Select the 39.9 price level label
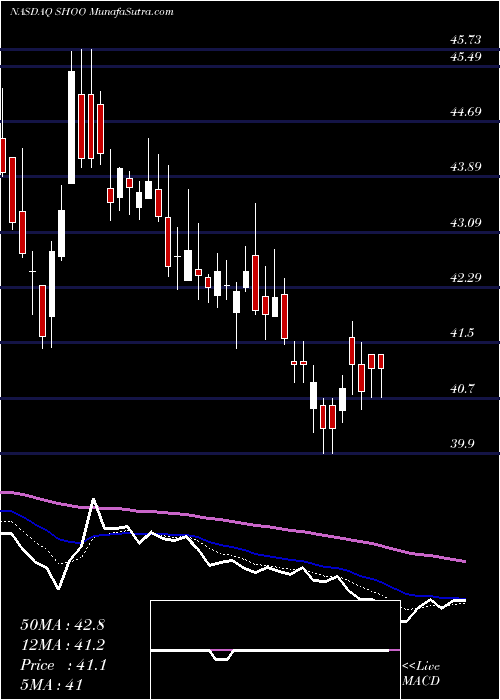This screenshot has height=700, width=500. pos(462,444)
